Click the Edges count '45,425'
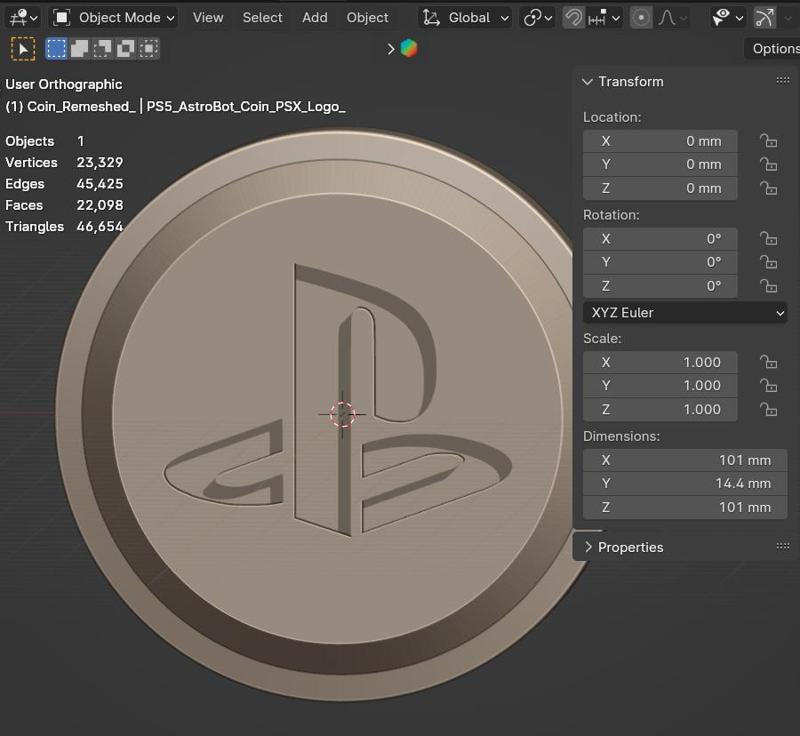The height and width of the screenshot is (736, 800). coord(99,184)
